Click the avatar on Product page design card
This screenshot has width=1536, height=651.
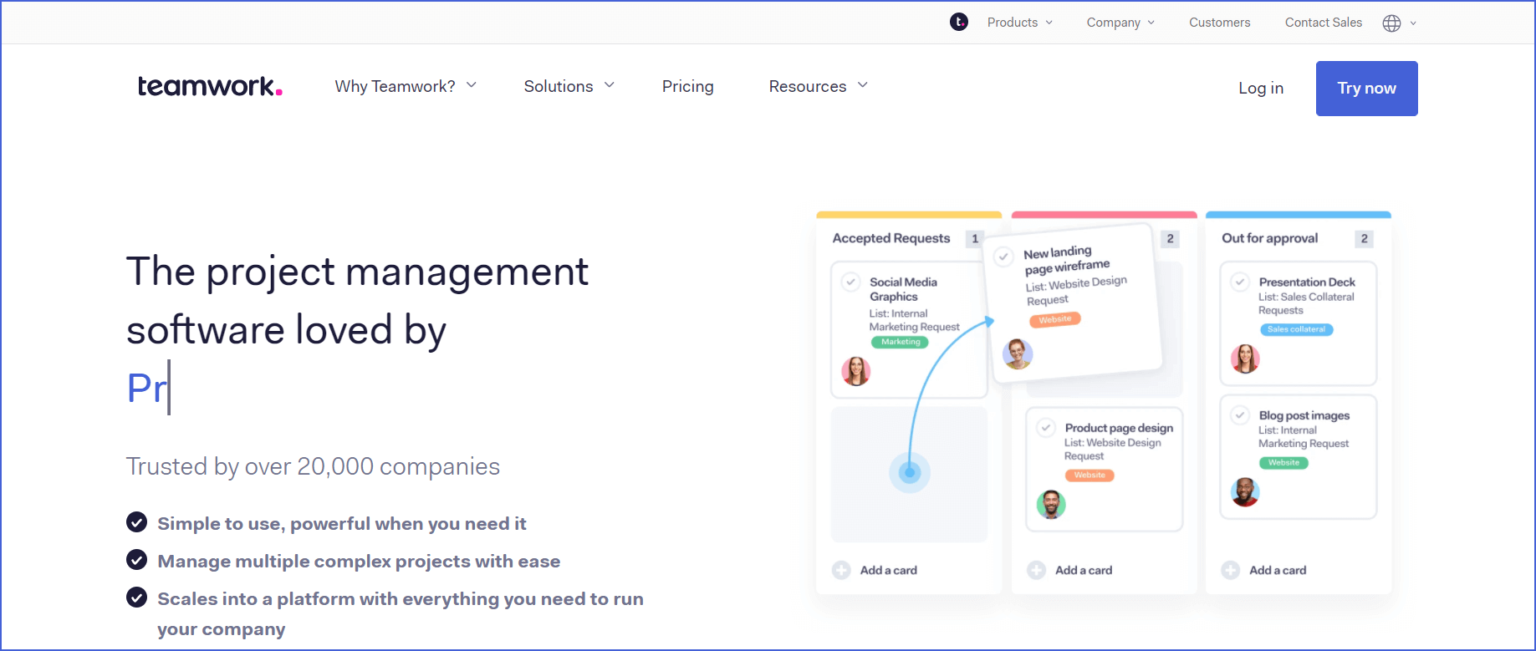[1051, 504]
